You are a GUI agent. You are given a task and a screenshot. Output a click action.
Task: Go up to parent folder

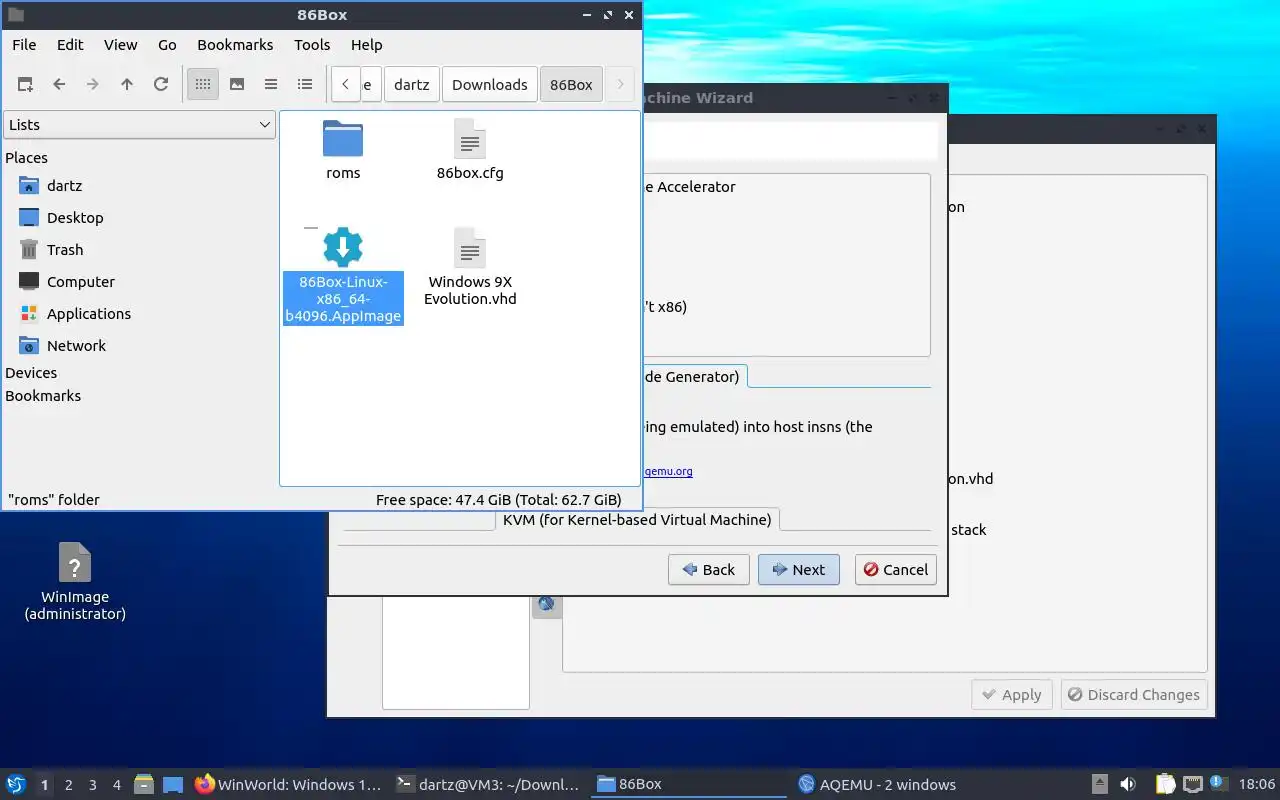coord(127,85)
